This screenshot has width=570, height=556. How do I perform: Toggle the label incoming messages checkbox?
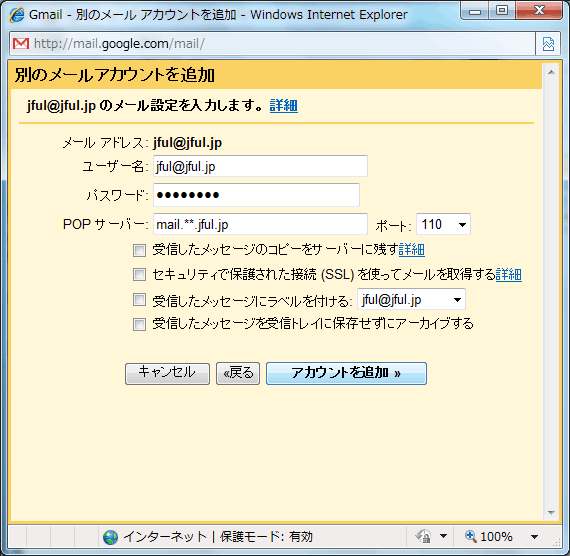click(139, 300)
